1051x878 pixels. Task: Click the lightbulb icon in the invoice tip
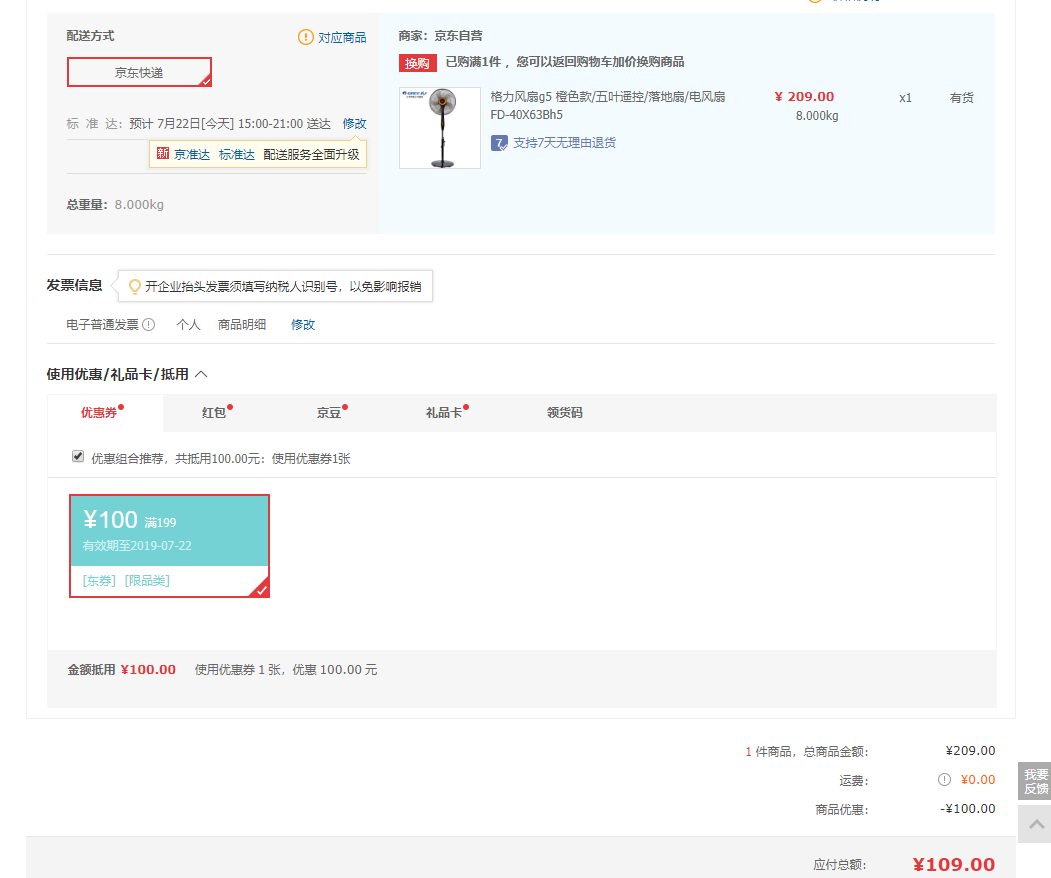(135, 287)
